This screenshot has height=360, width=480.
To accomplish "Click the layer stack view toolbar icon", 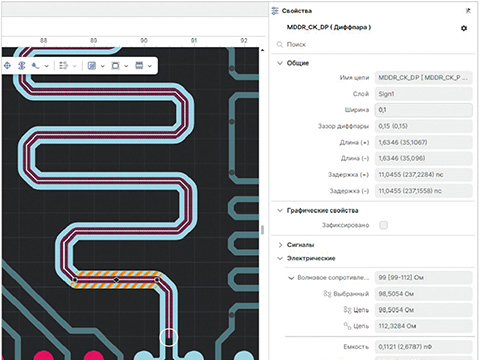I will pyautogui.click(x=139, y=66).
